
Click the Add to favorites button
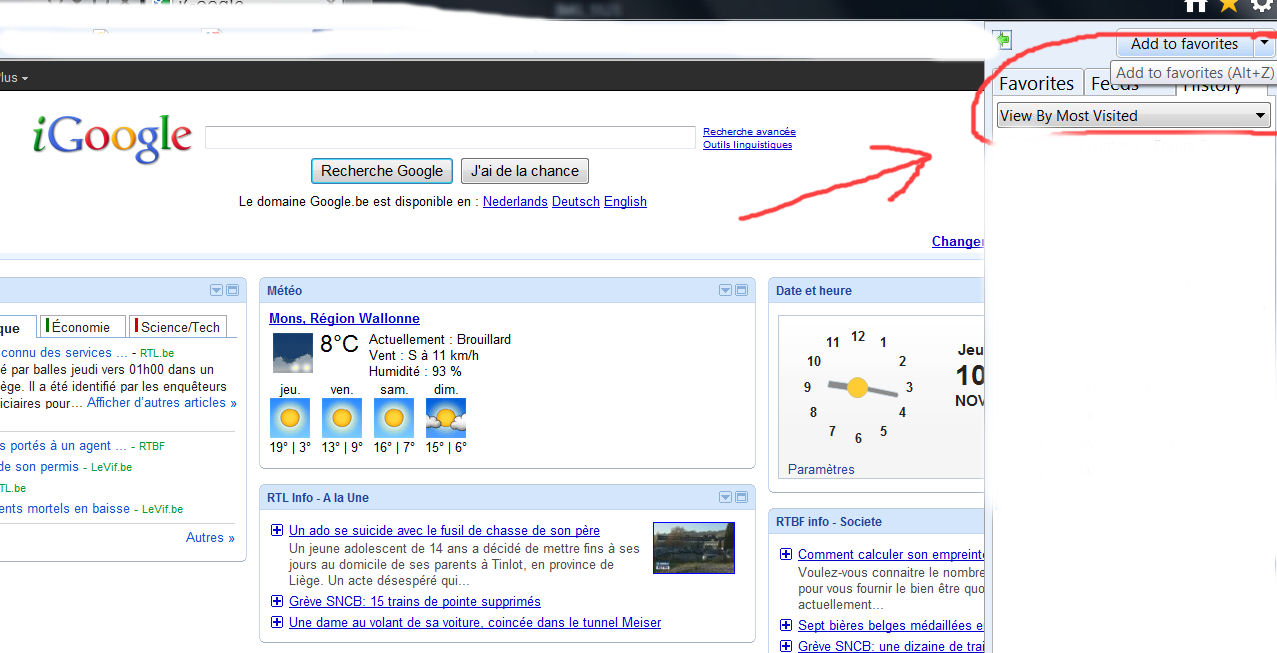pos(1184,44)
